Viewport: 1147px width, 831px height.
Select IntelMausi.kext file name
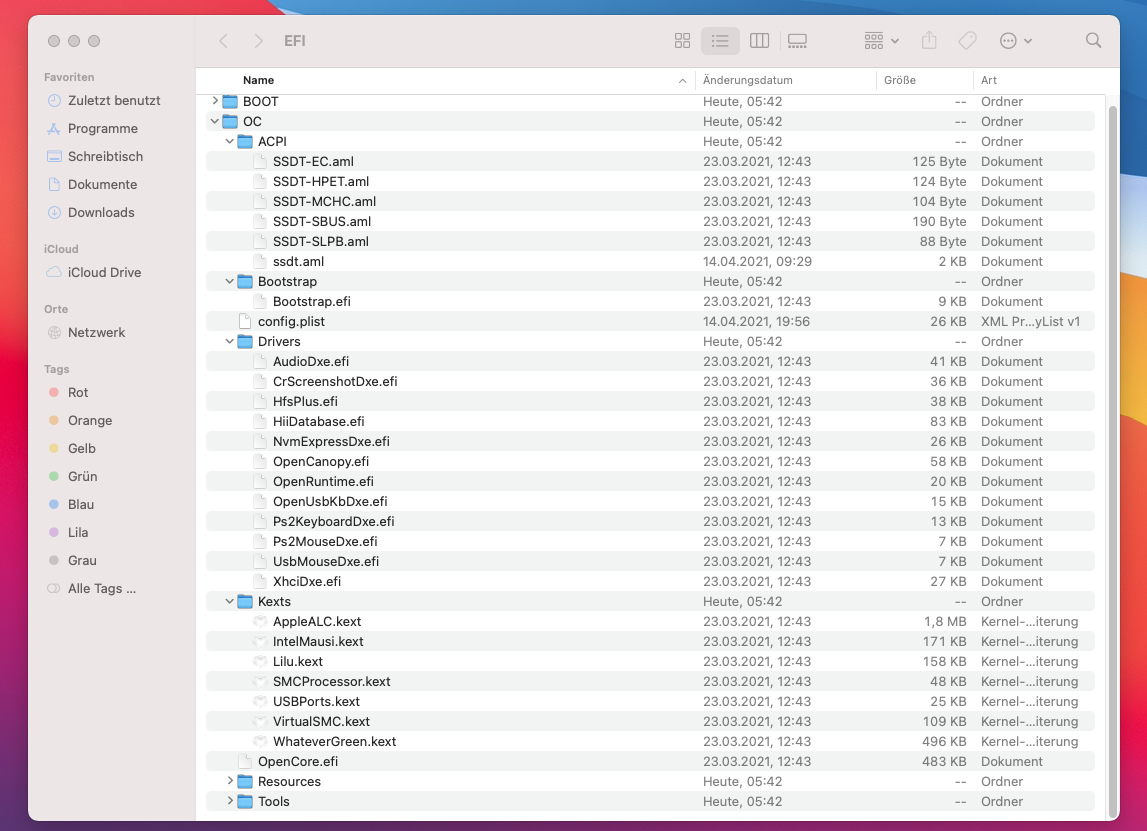coord(318,642)
